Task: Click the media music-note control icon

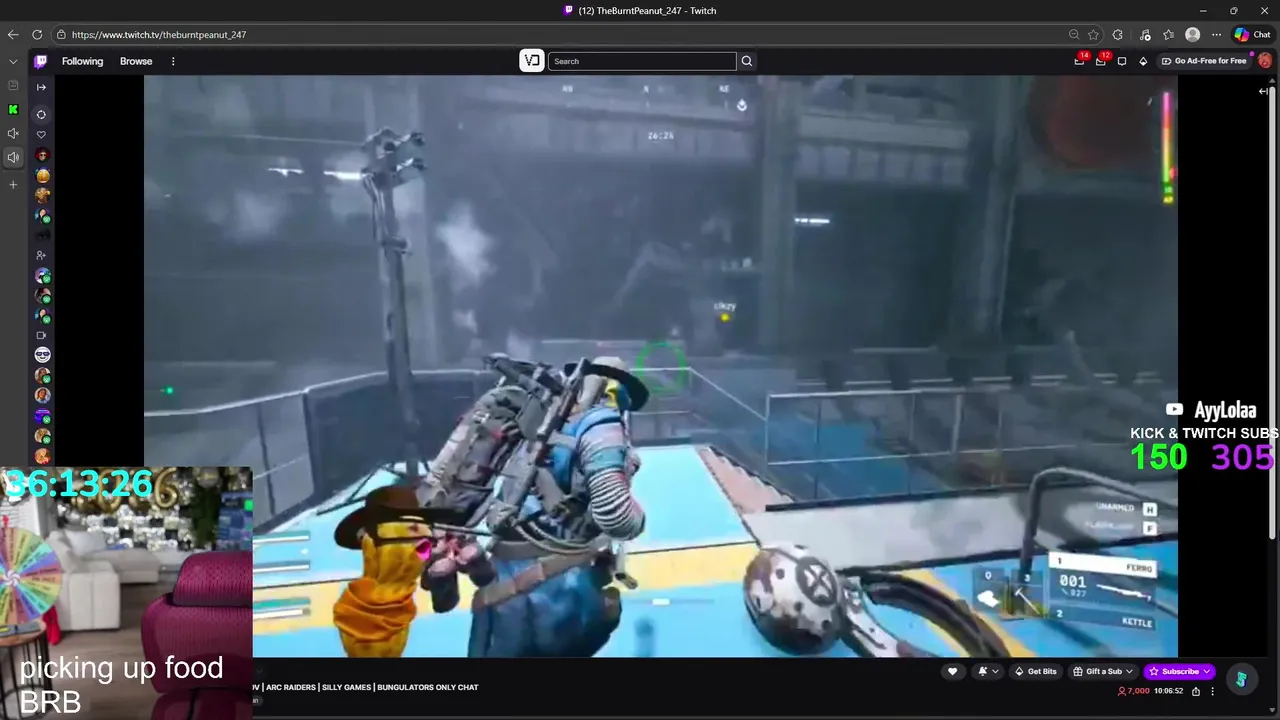Action: pyautogui.click(x=1145, y=34)
